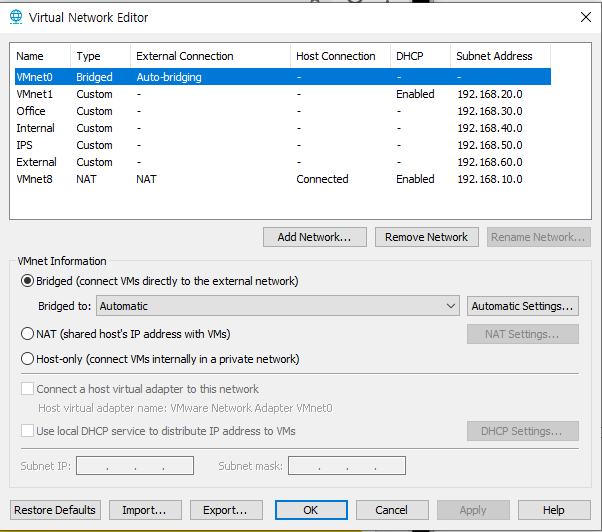Click the External Connection column header
Viewport: 602px width, 532px height.
click(x=210, y=56)
